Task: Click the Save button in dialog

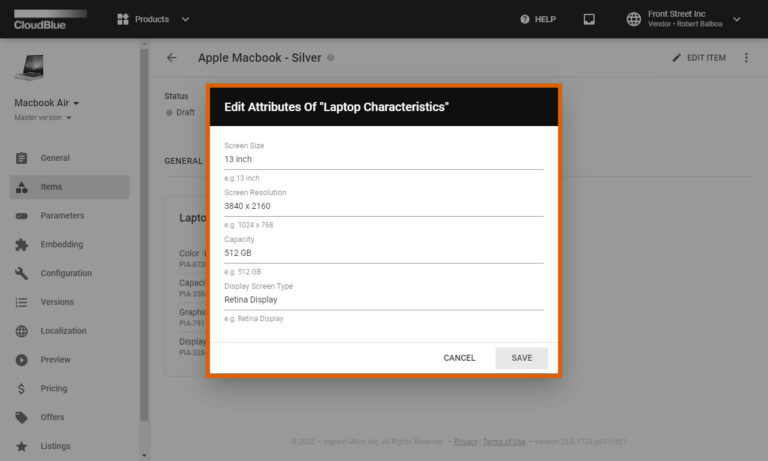Action: coord(521,358)
